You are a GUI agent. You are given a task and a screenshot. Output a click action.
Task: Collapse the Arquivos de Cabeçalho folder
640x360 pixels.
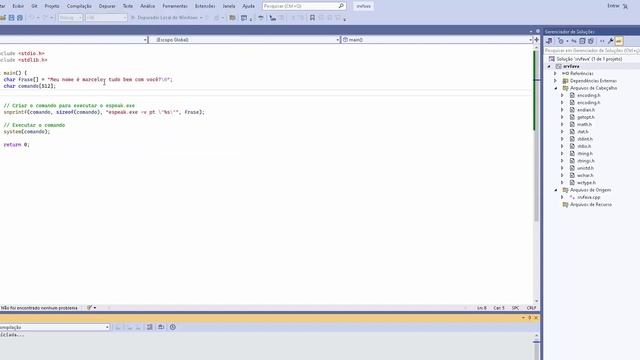point(556,88)
